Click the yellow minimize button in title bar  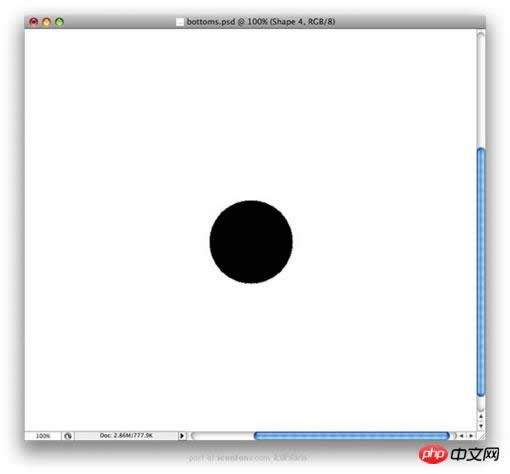click(46, 22)
